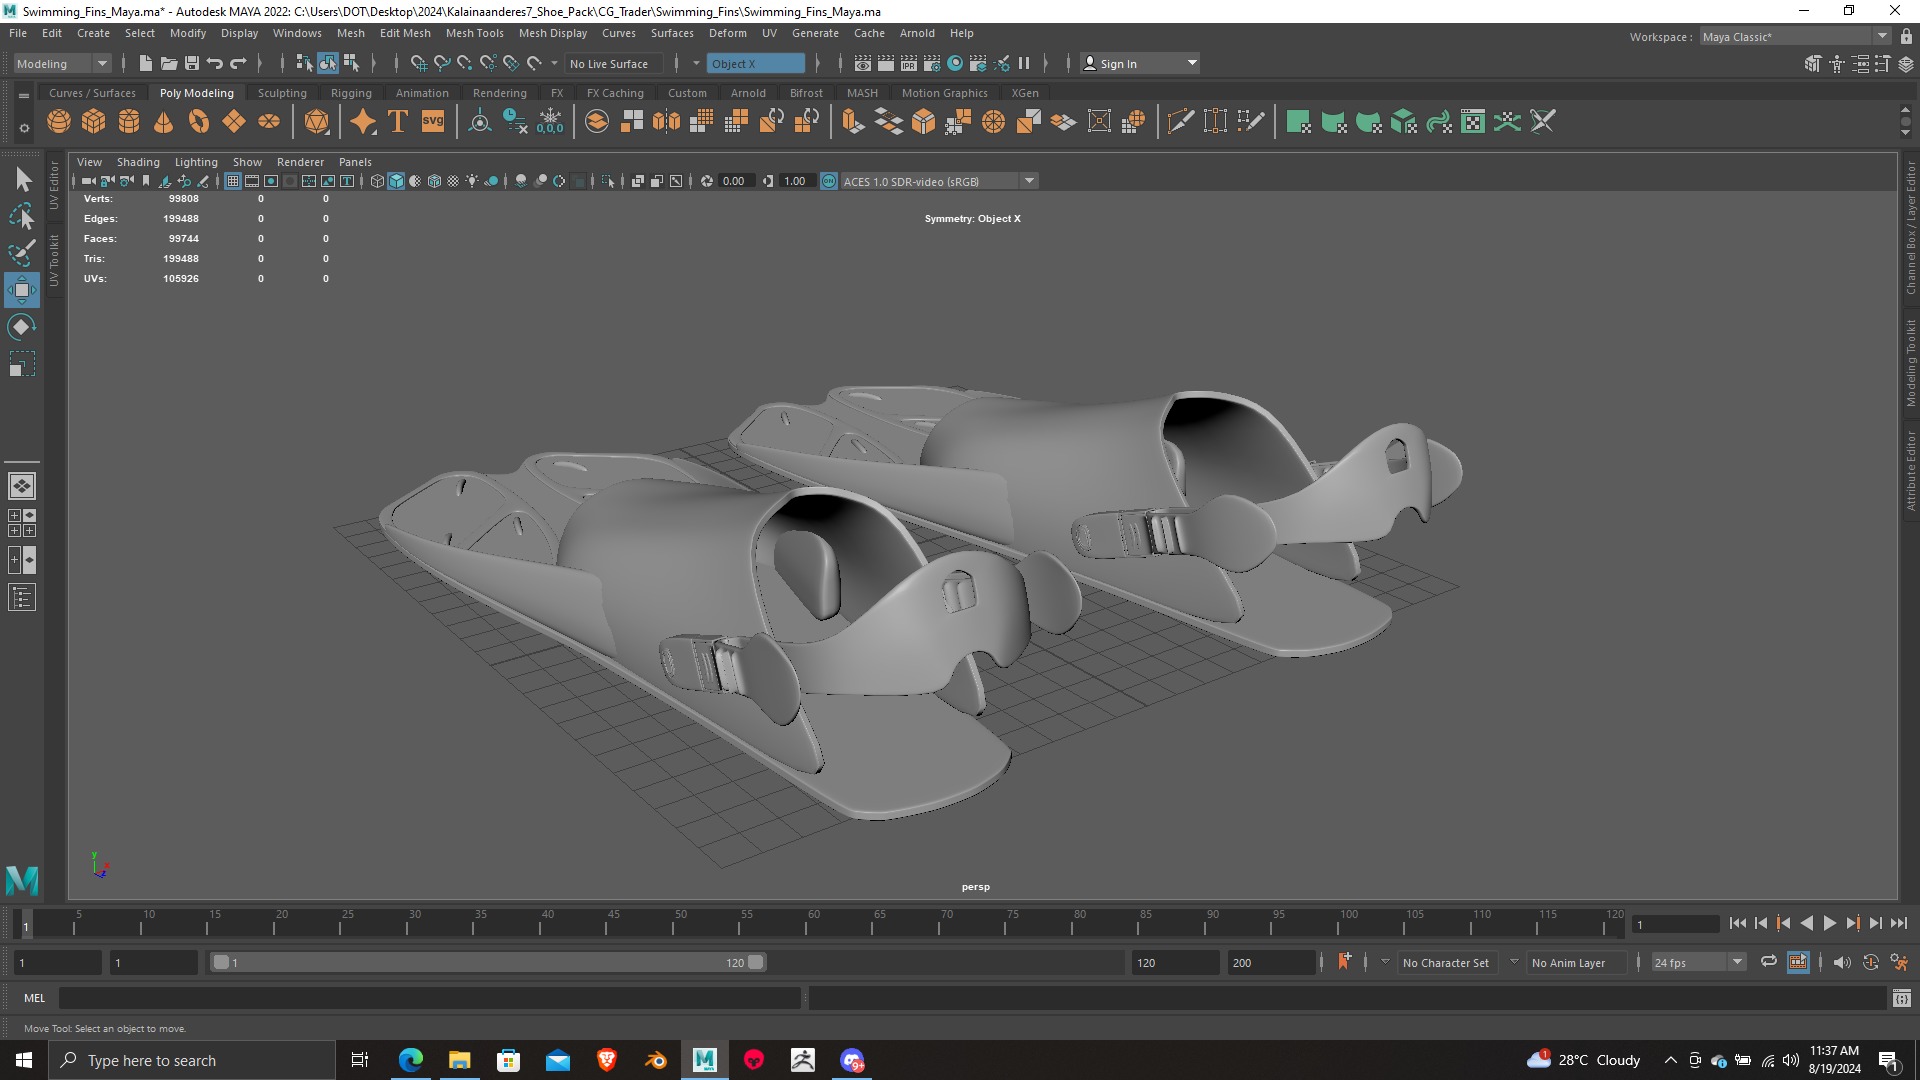
Task: Open the shelf options gear menu
Action: (24, 128)
